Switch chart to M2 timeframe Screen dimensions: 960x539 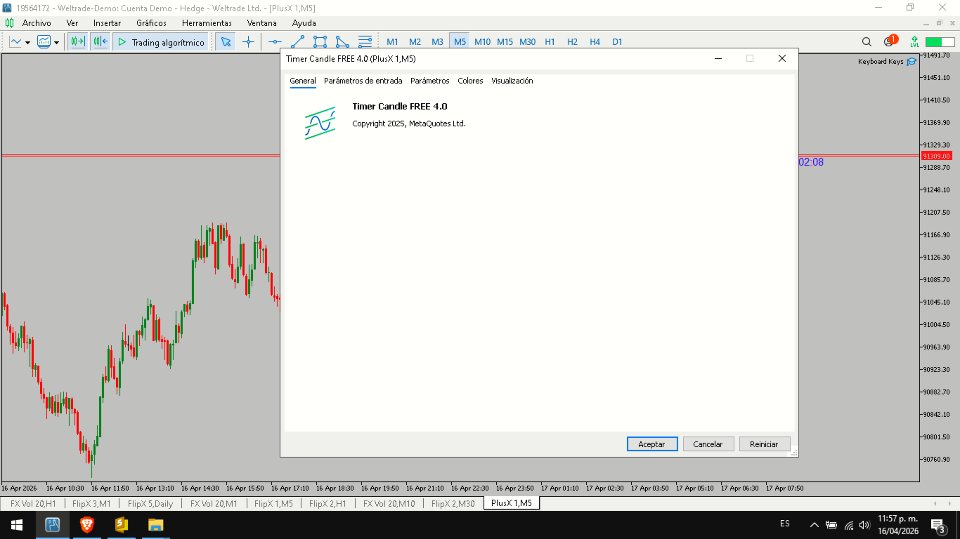(415, 42)
